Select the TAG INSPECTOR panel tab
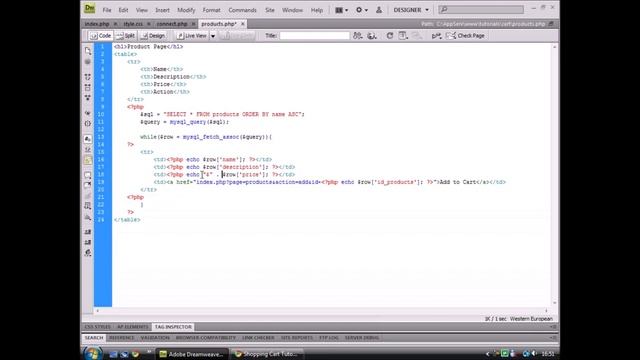Image resolution: width=640 pixels, height=360 pixels. (173, 327)
